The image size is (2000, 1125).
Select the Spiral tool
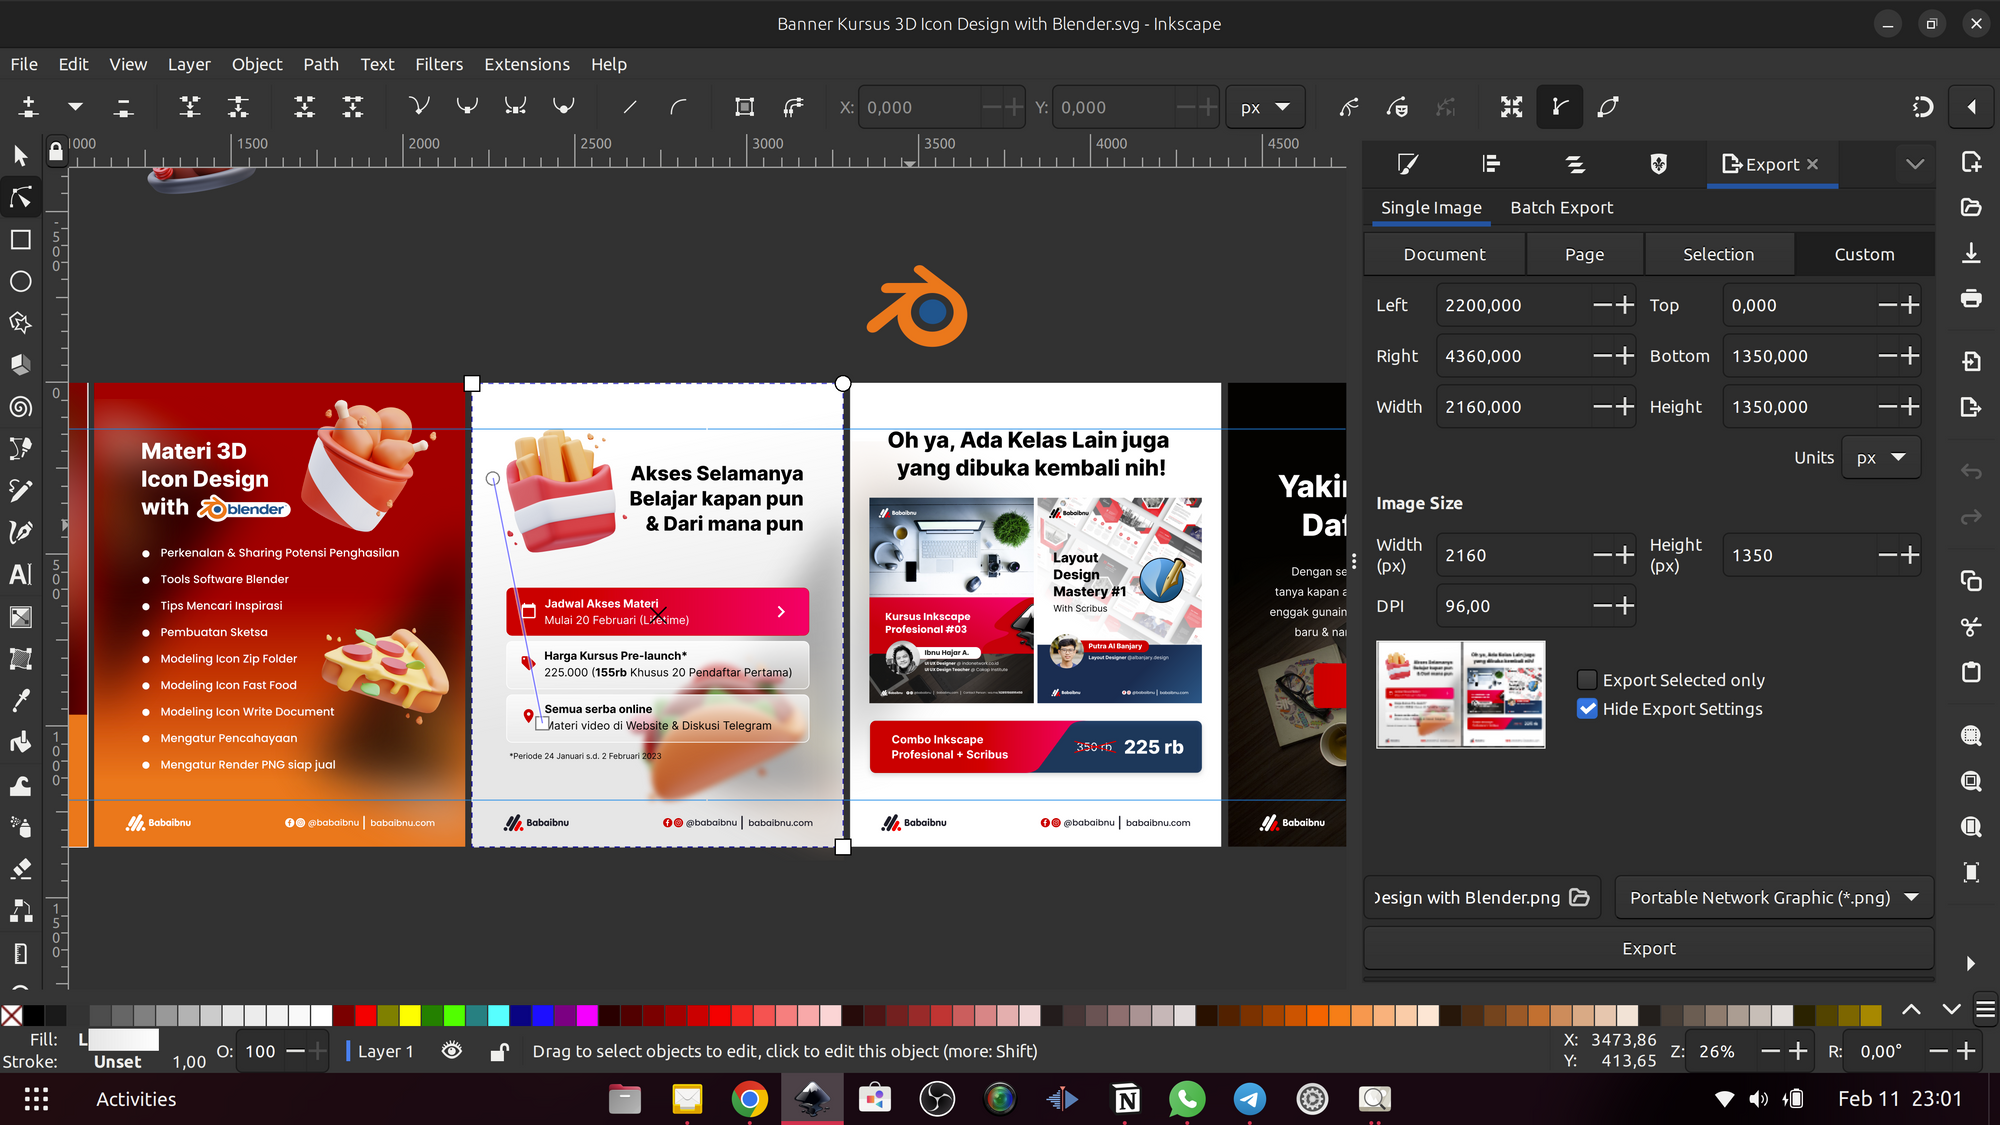(20, 407)
